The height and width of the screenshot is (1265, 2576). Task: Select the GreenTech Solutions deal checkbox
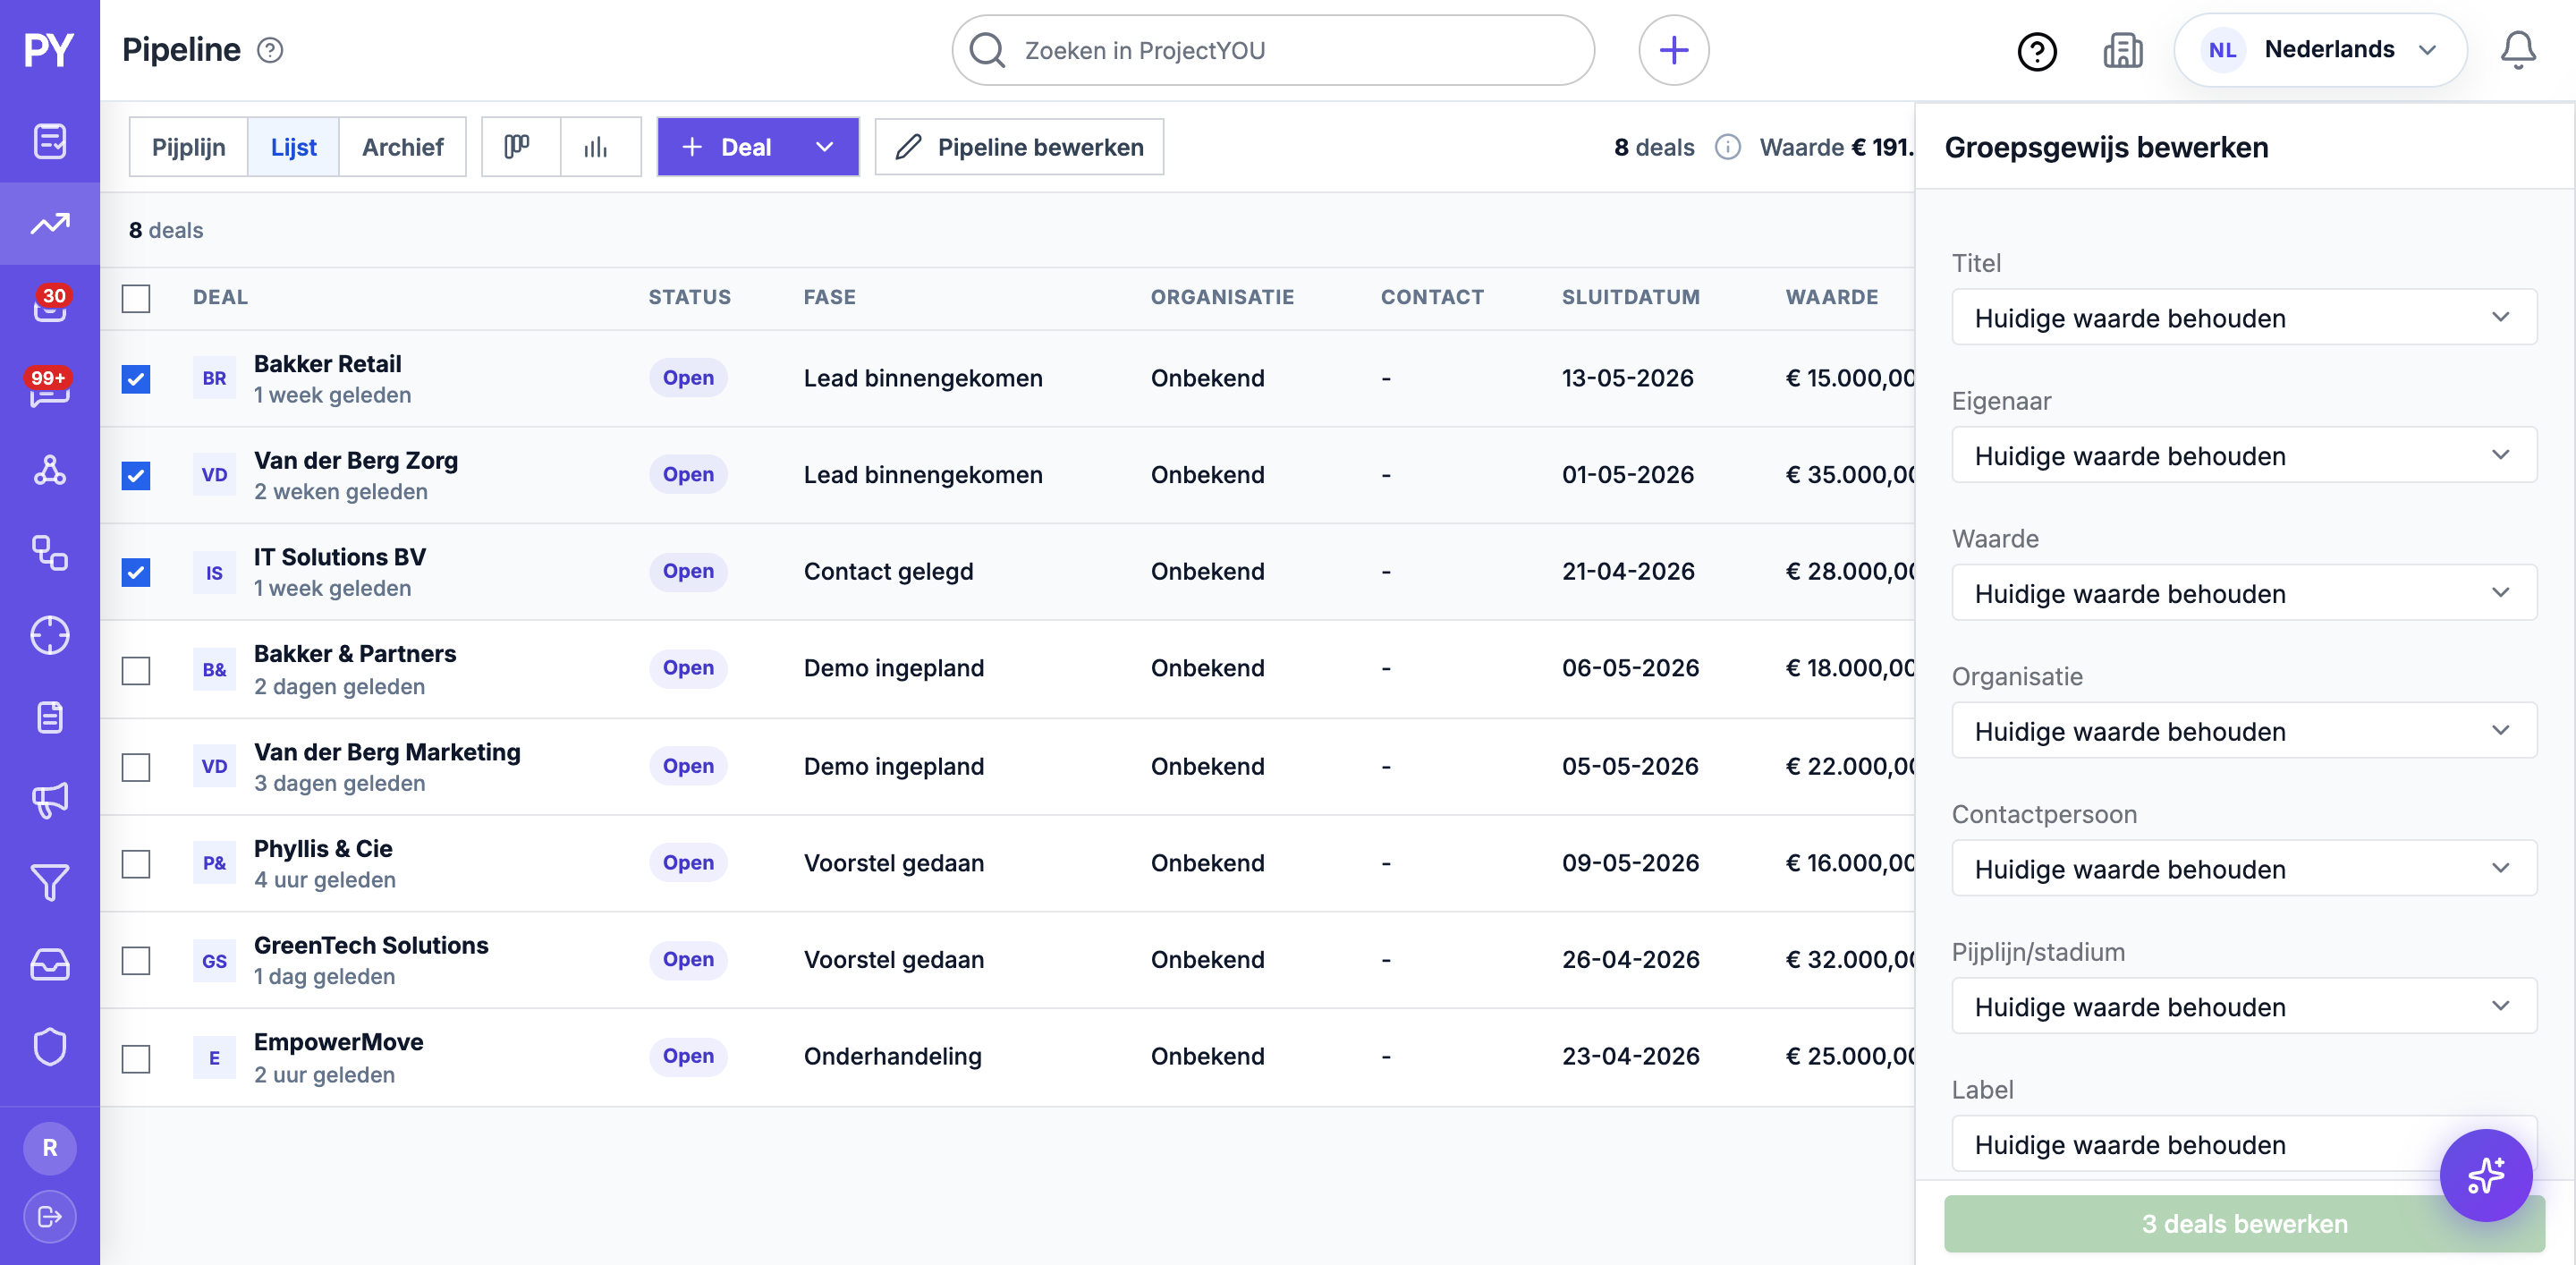tap(136, 960)
